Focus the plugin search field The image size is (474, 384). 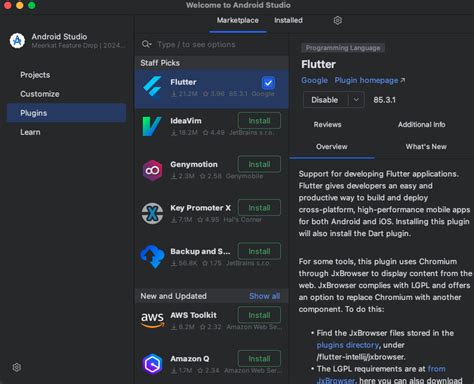[213, 44]
